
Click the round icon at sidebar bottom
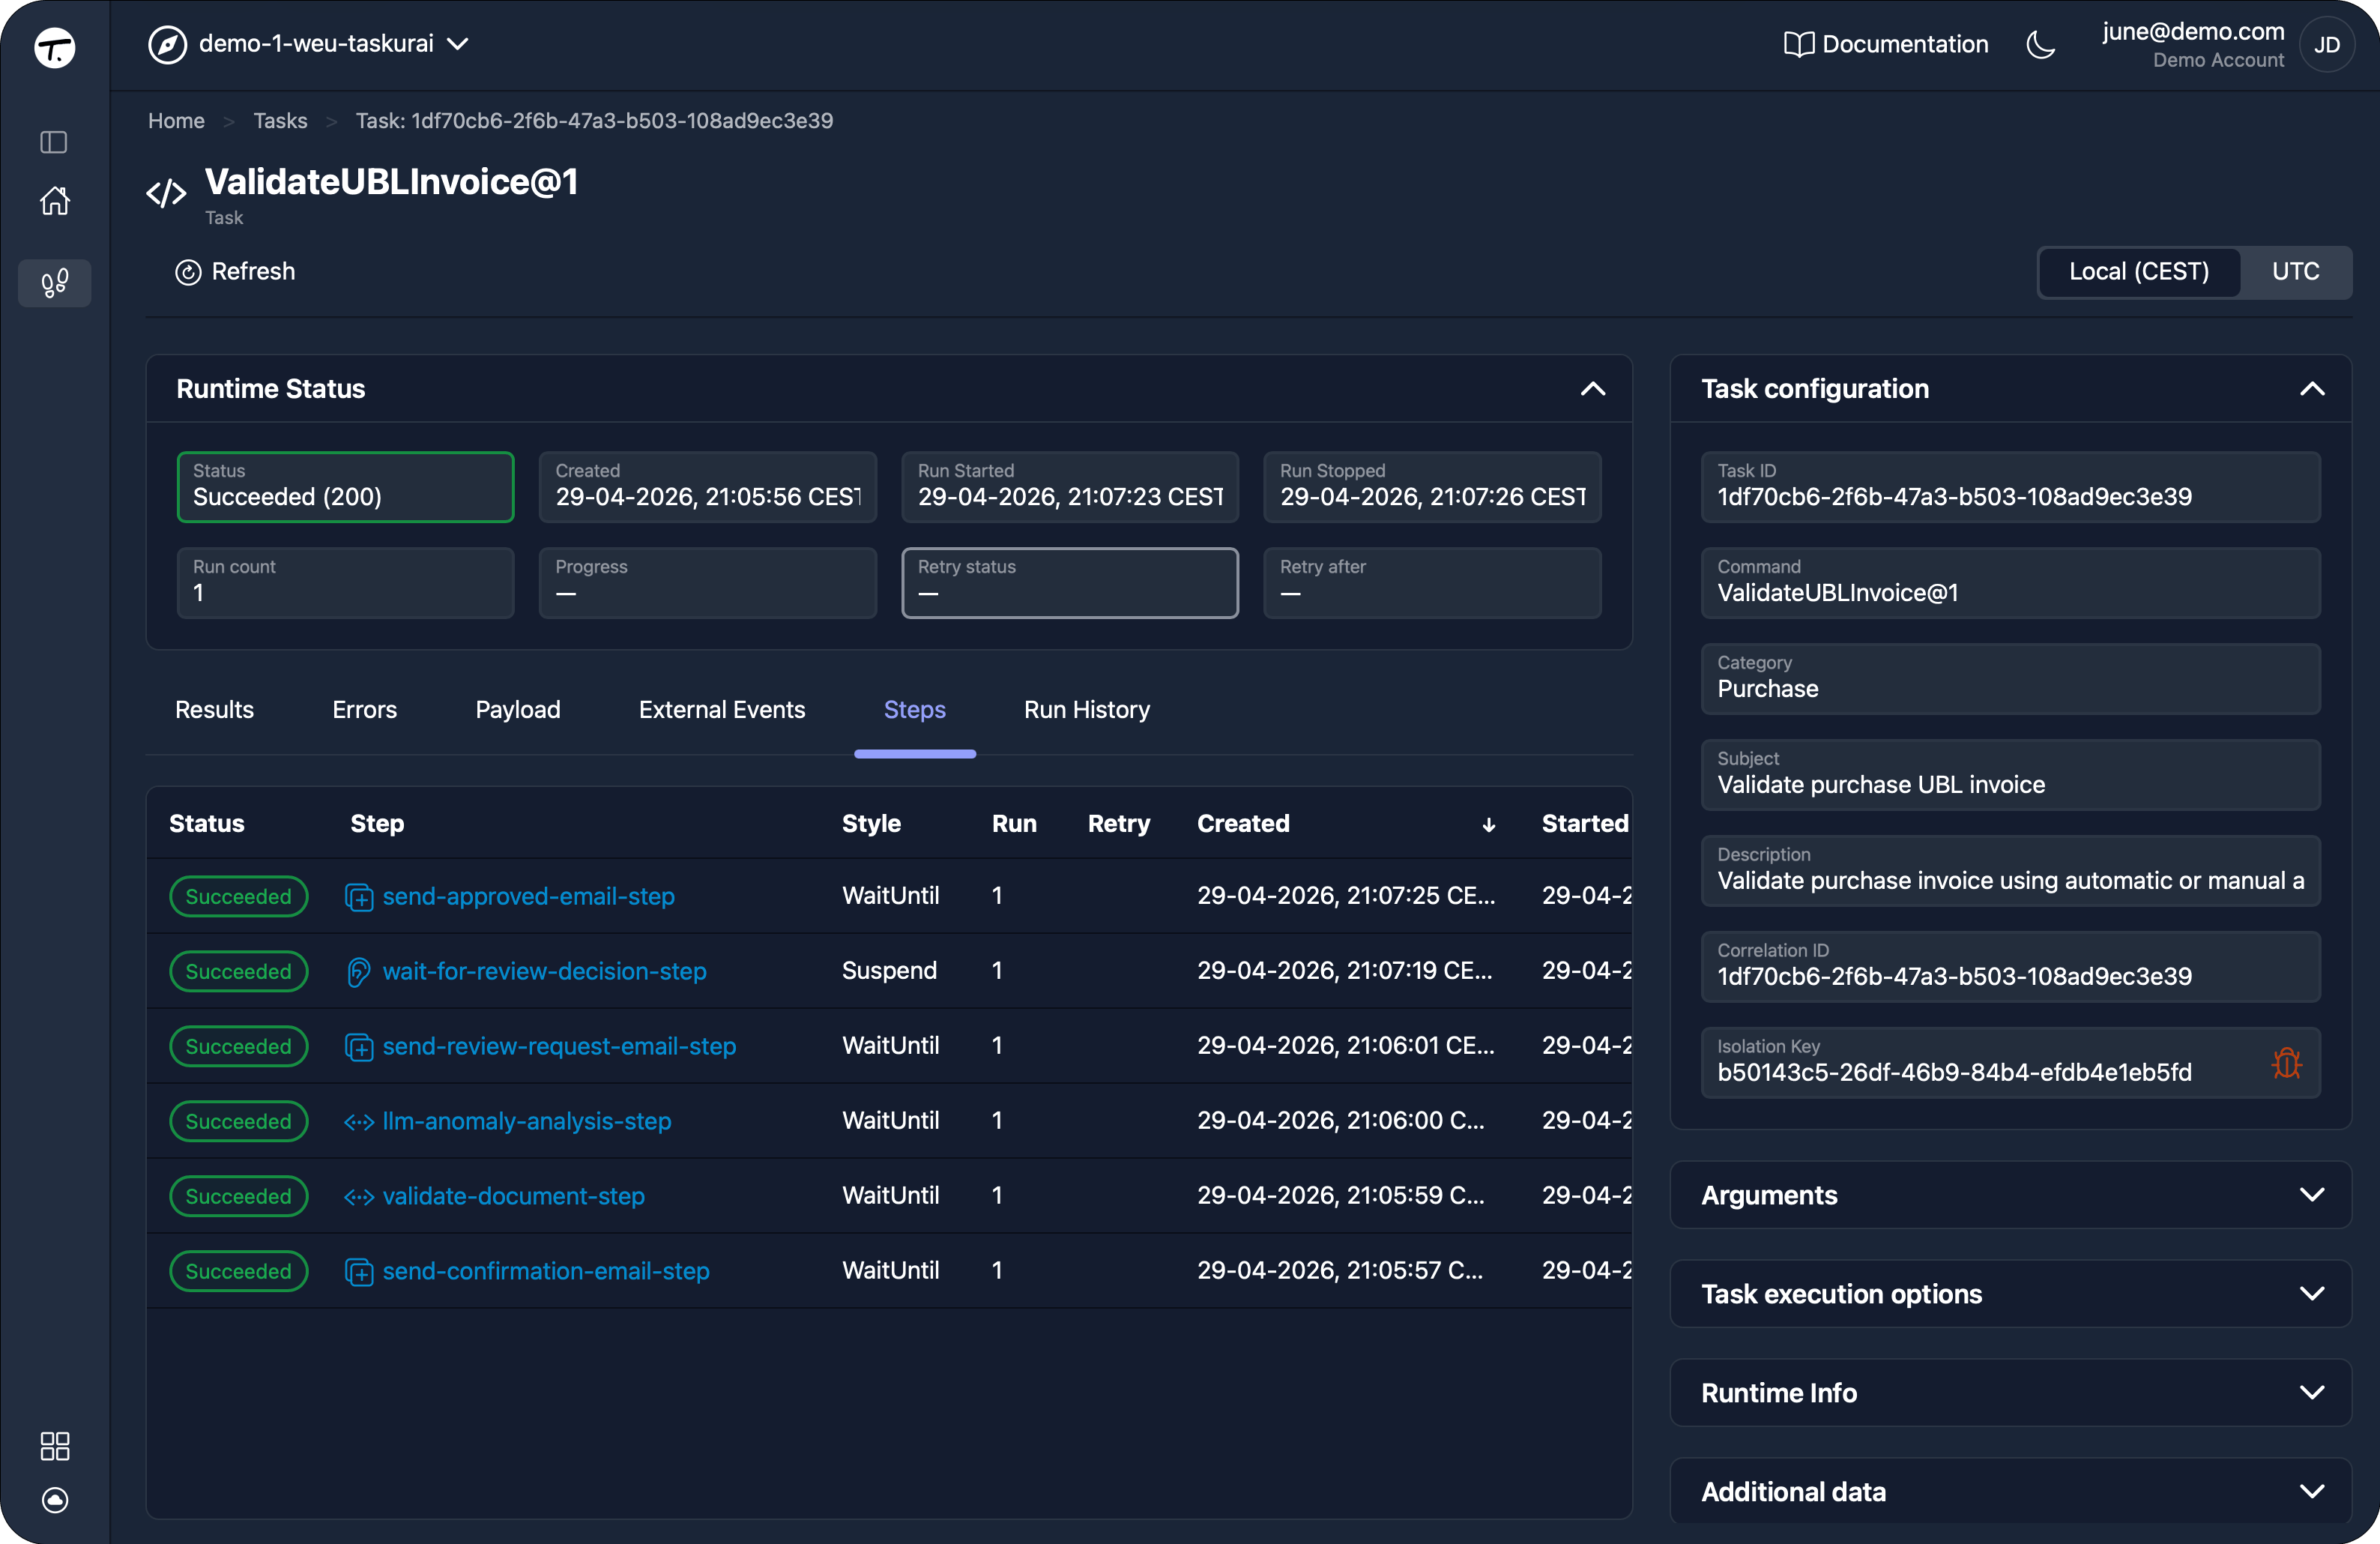point(54,1499)
